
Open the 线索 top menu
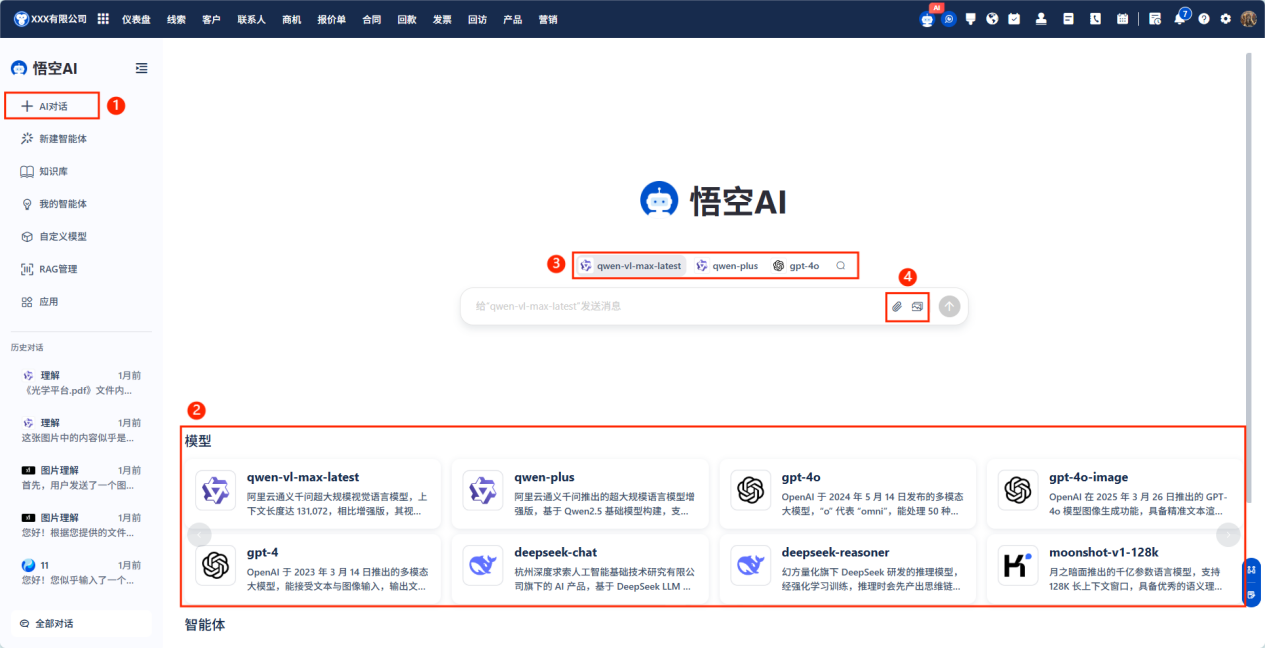pyautogui.click(x=176, y=19)
